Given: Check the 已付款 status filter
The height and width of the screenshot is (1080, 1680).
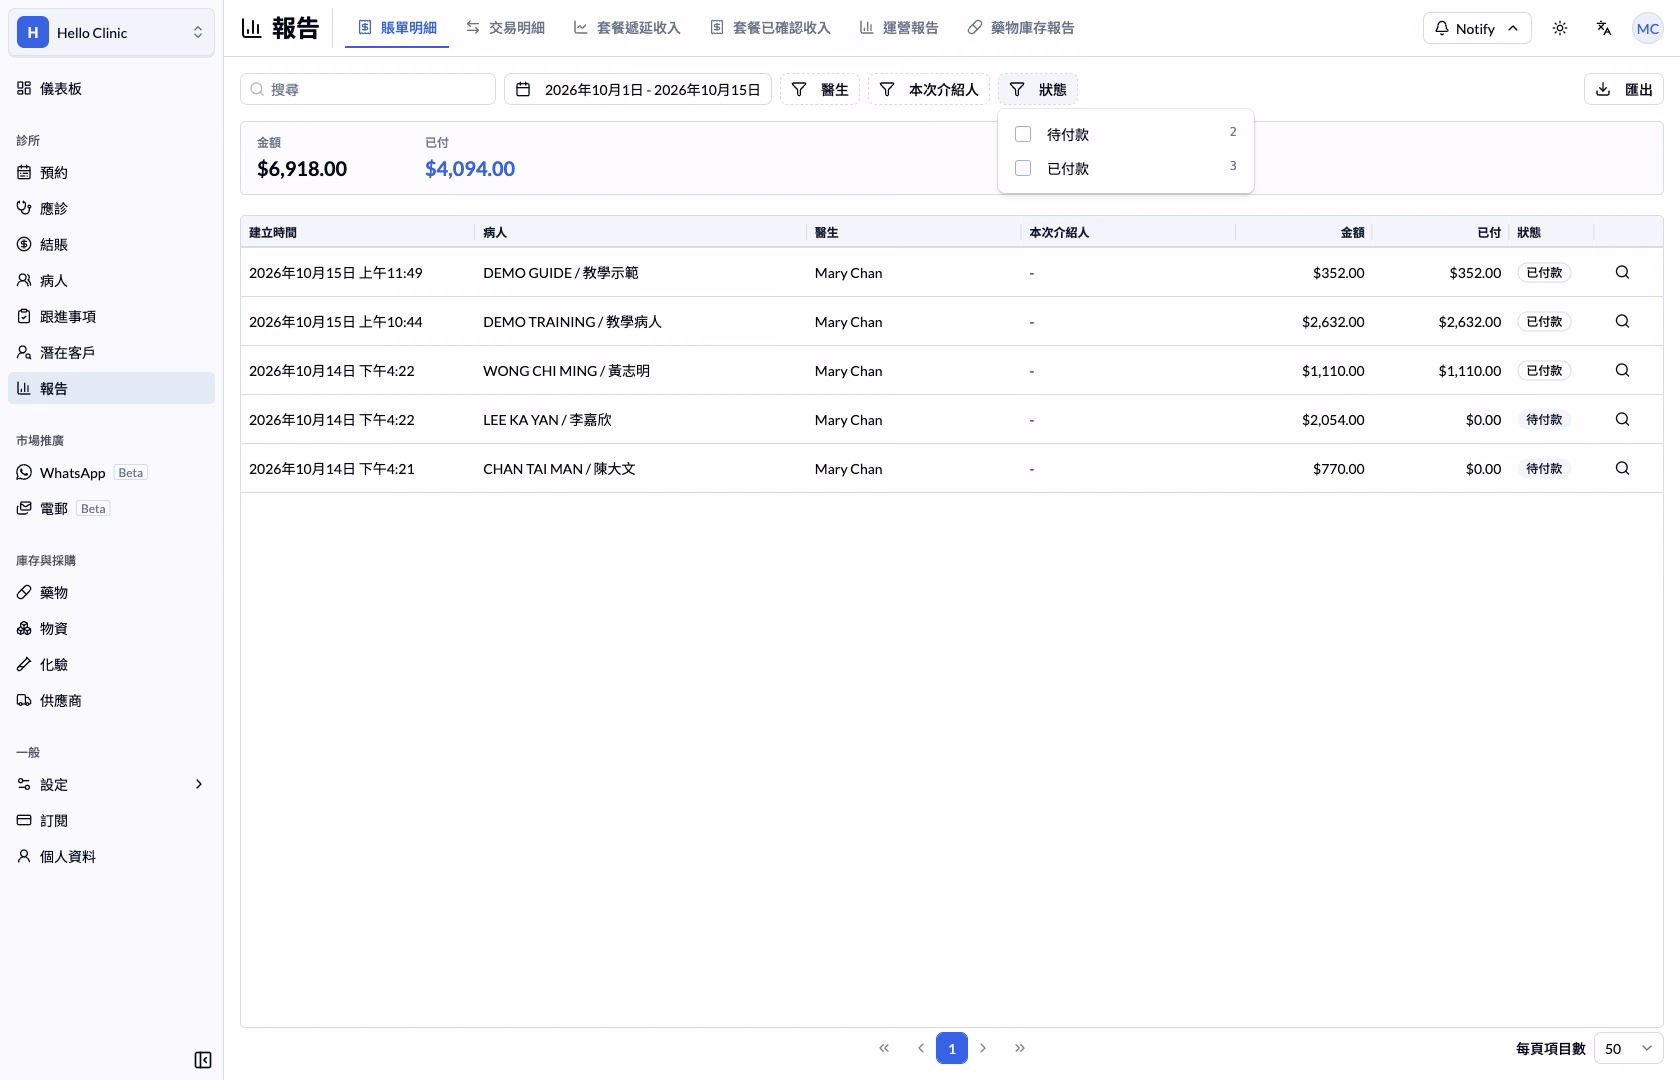Looking at the screenshot, I should (x=1023, y=168).
